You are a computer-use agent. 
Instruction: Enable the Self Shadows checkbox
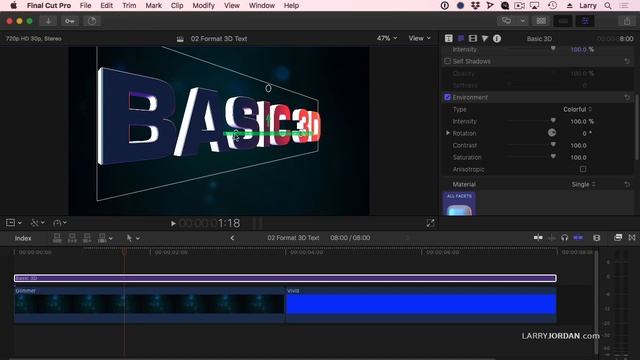[x=447, y=61]
